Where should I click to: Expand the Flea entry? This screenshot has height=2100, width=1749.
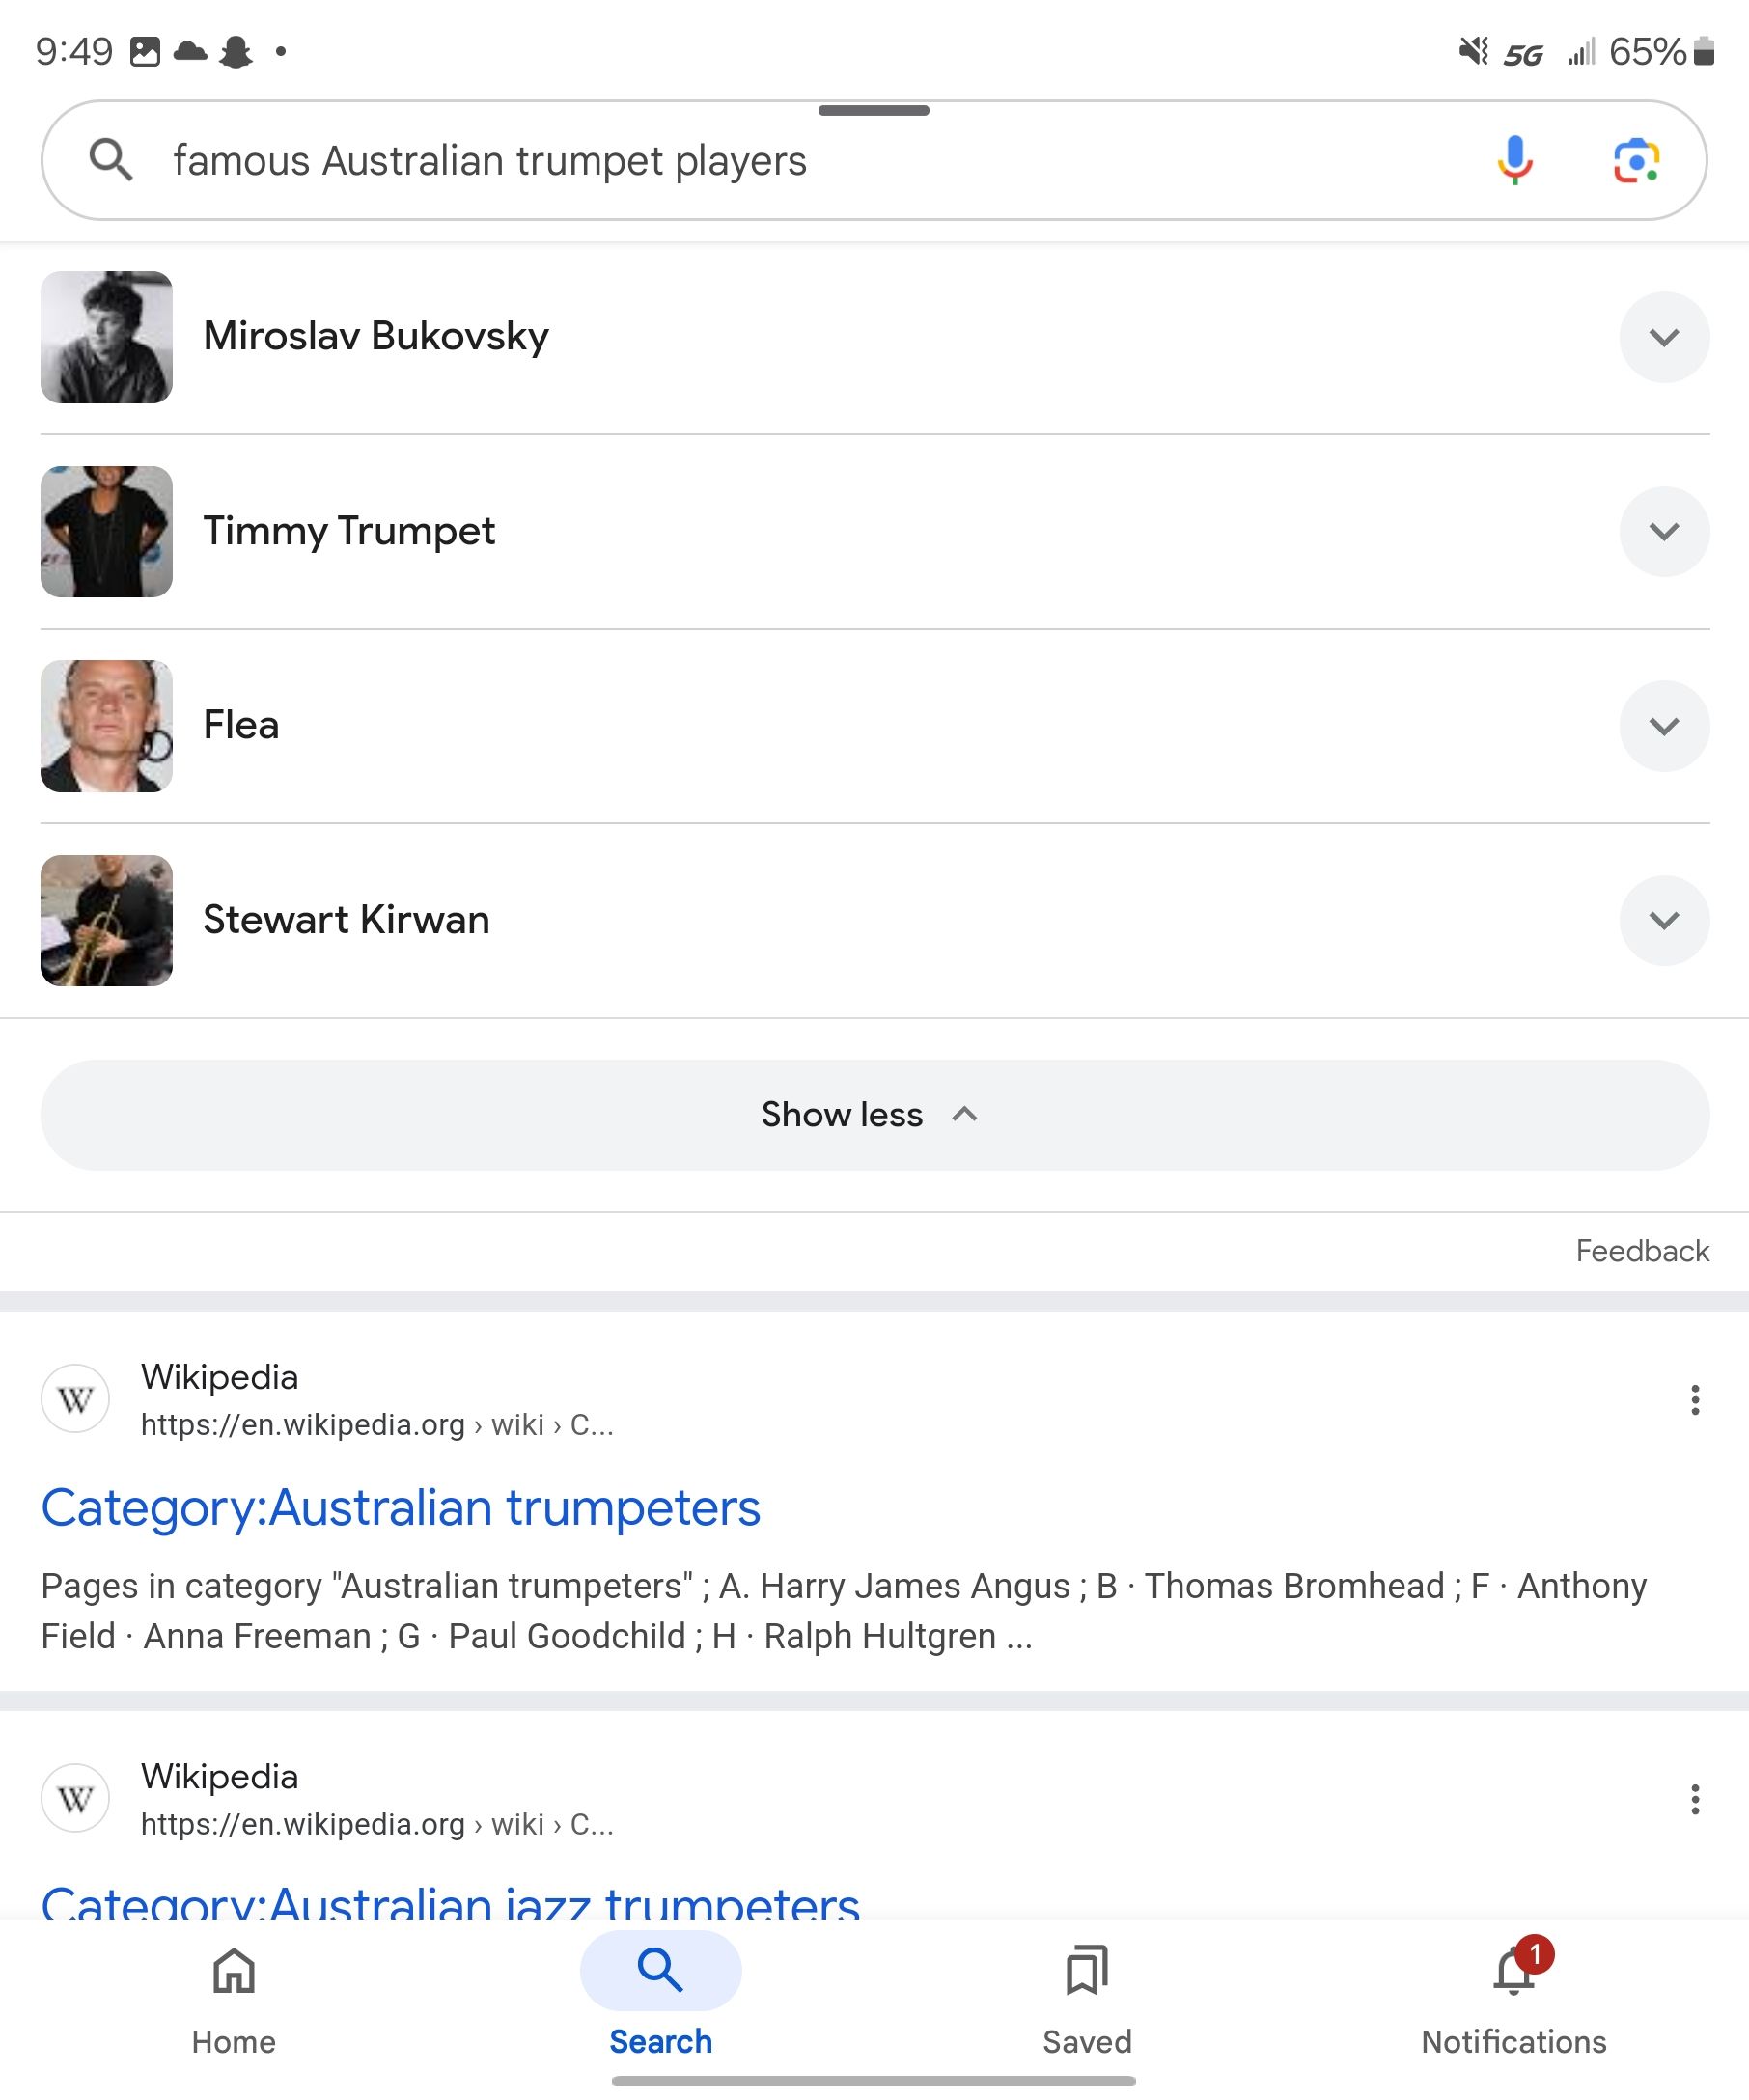[x=1663, y=726]
